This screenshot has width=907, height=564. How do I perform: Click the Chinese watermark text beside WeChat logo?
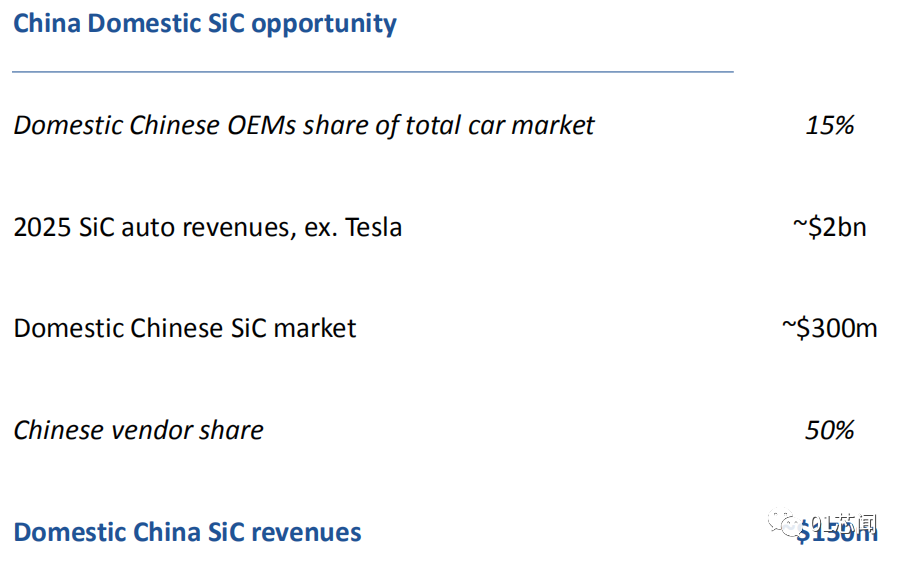(x=843, y=524)
